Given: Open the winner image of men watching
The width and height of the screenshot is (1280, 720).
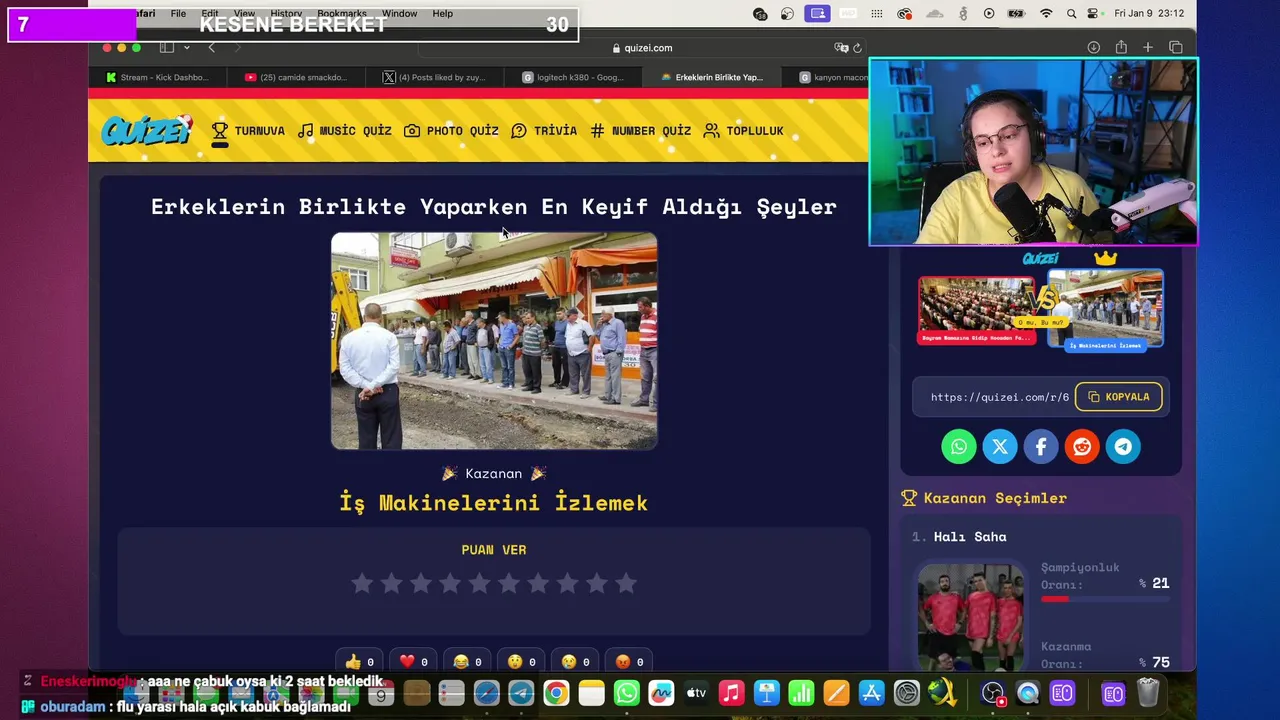Looking at the screenshot, I should pyautogui.click(x=494, y=341).
